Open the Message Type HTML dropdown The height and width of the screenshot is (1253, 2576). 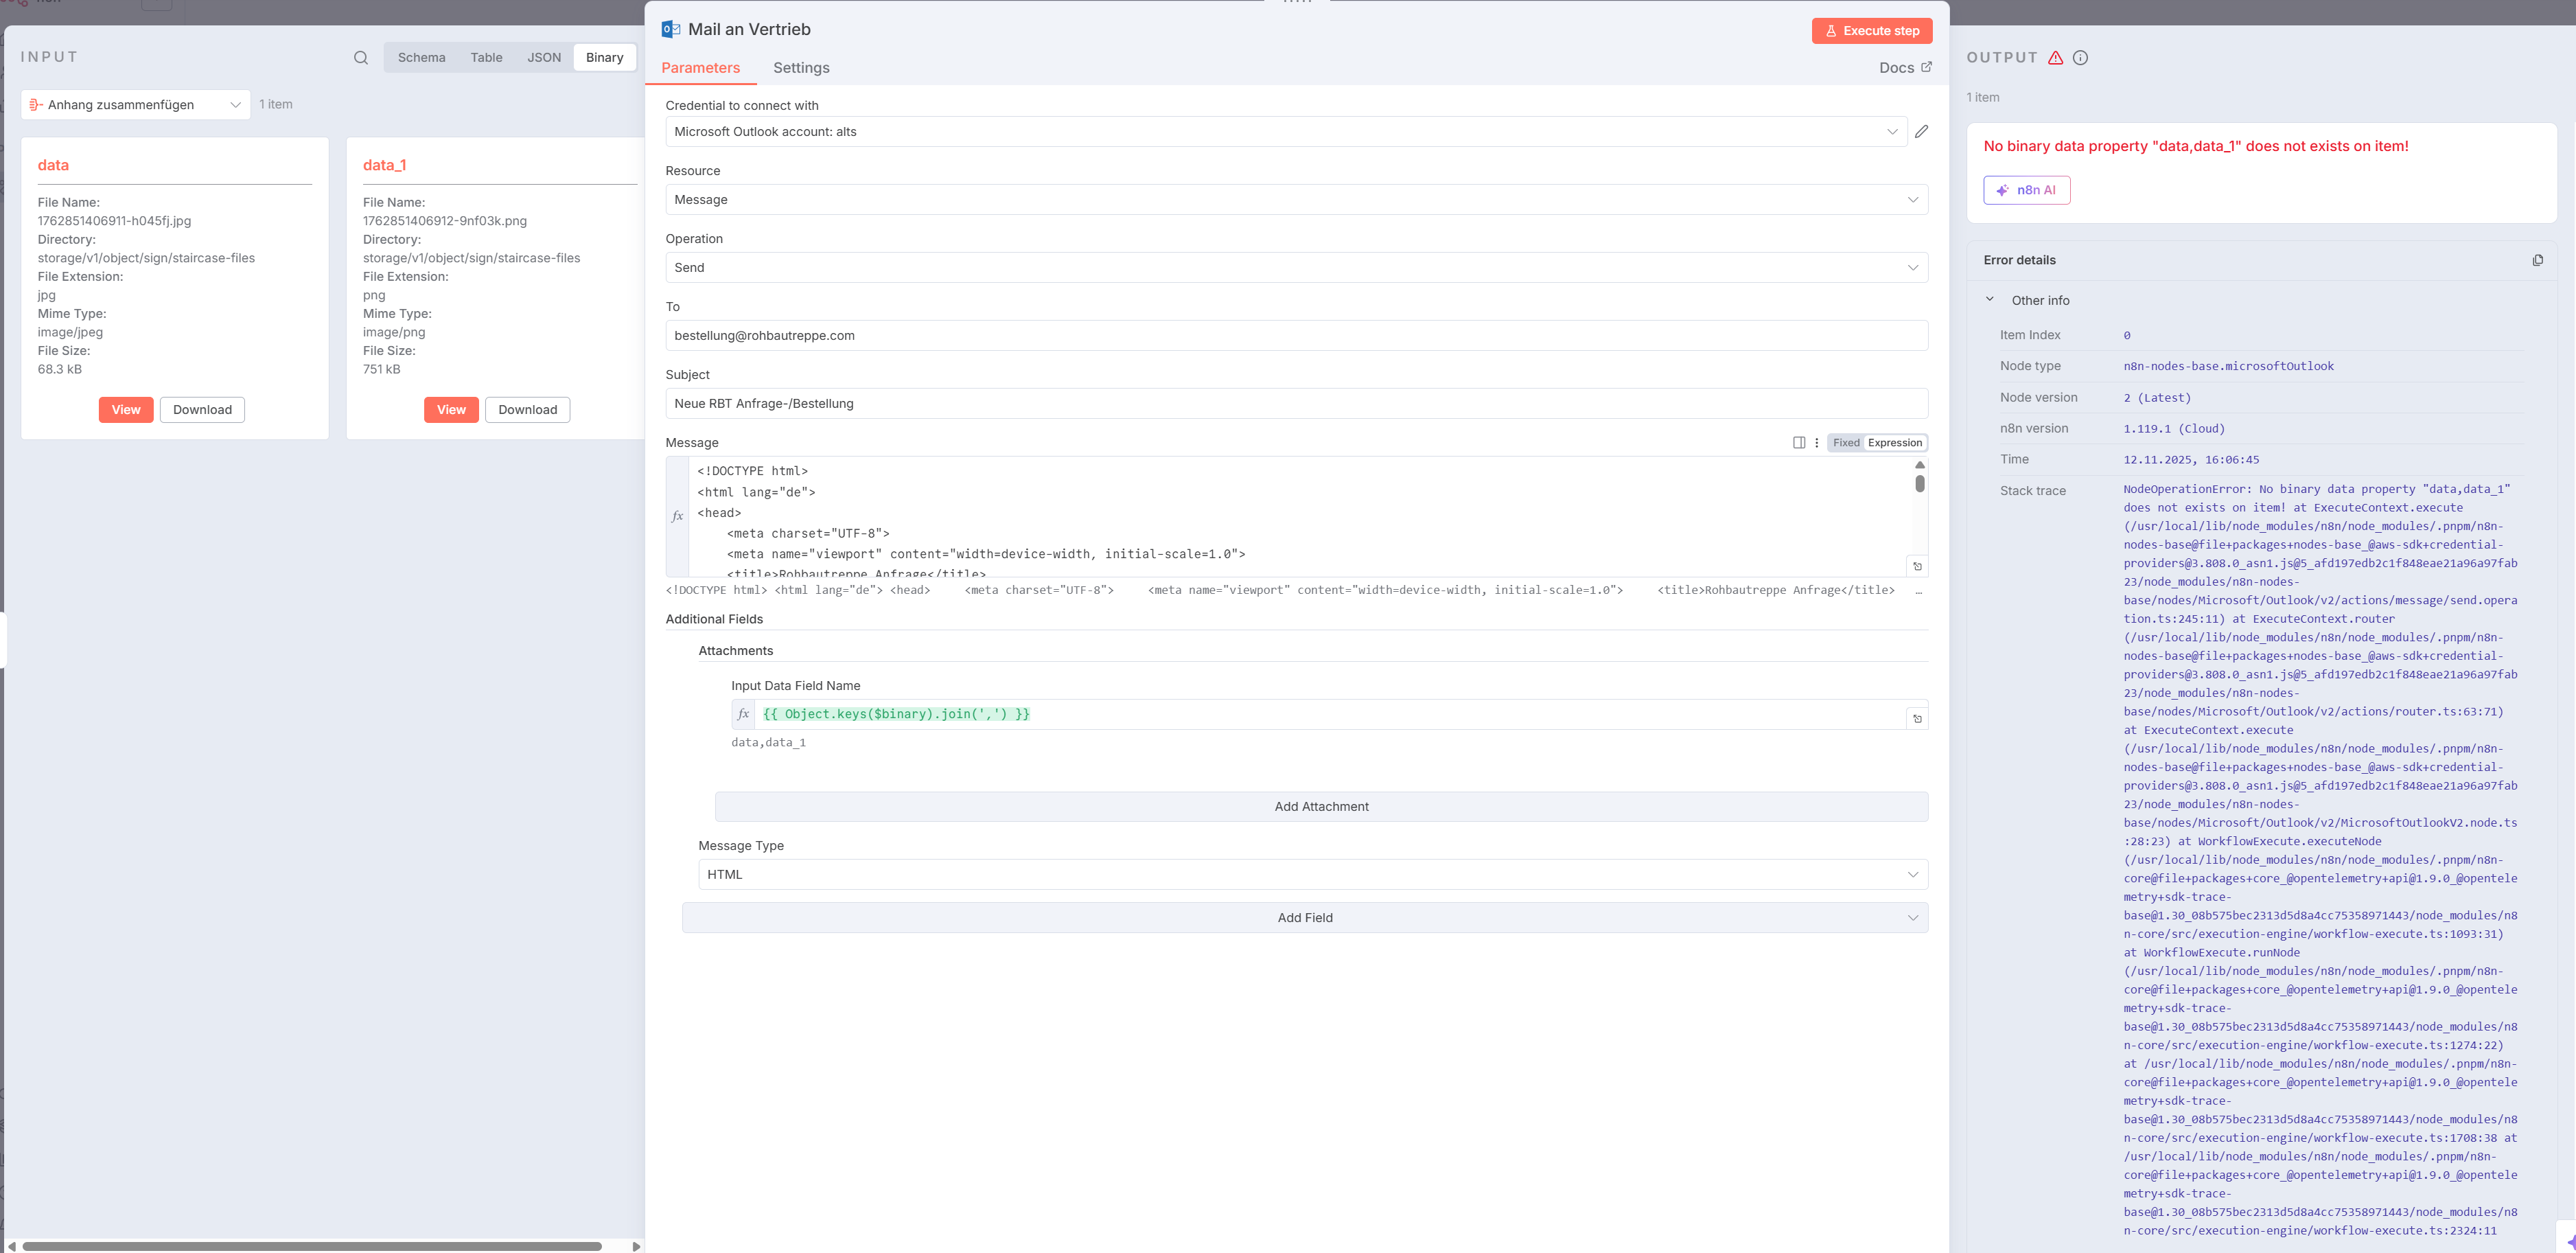pos(1312,874)
